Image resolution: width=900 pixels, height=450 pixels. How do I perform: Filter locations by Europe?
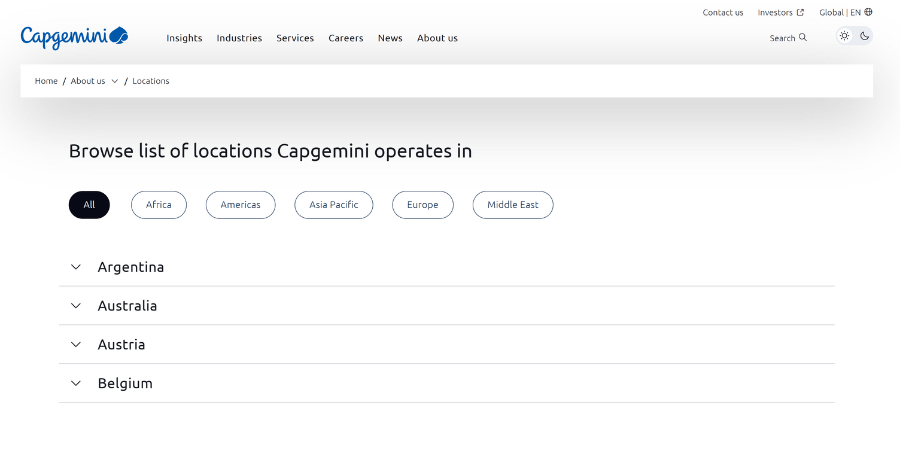[422, 205]
